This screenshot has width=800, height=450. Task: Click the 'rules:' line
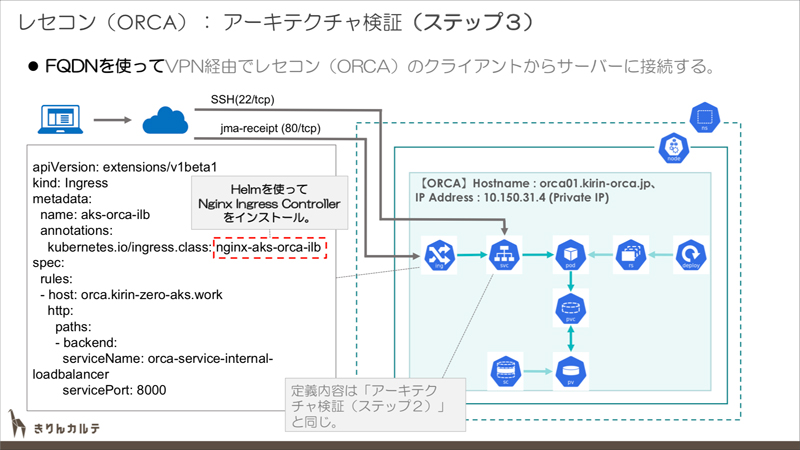[x=57, y=279]
